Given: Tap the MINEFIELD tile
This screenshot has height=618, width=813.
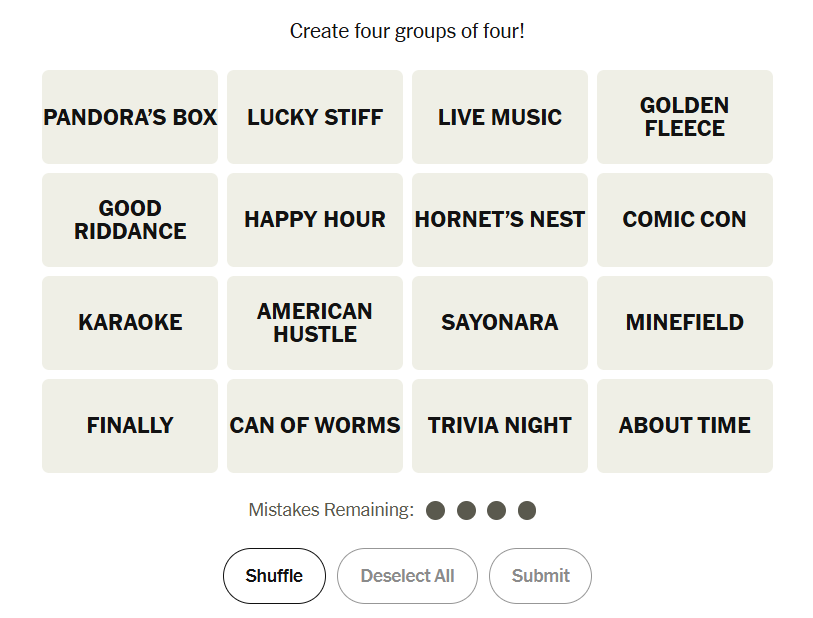Looking at the screenshot, I should point(685,323).
